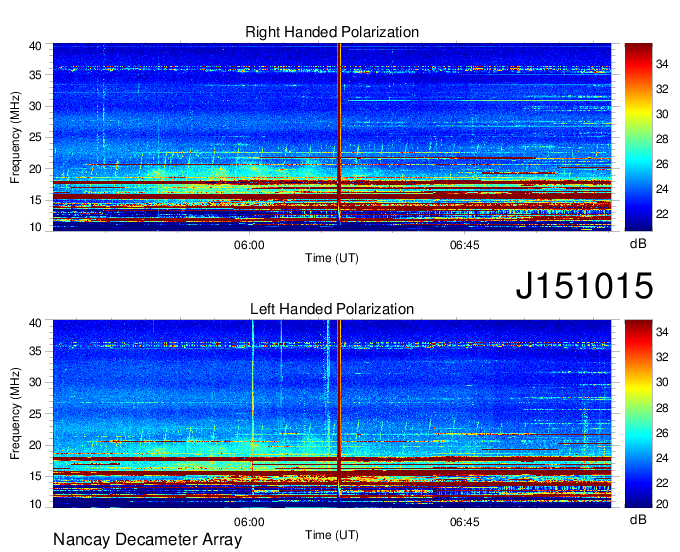Click the 06:00 tick label of the Left Handed plot
The image size is (680, 552).
click(249, 522)
